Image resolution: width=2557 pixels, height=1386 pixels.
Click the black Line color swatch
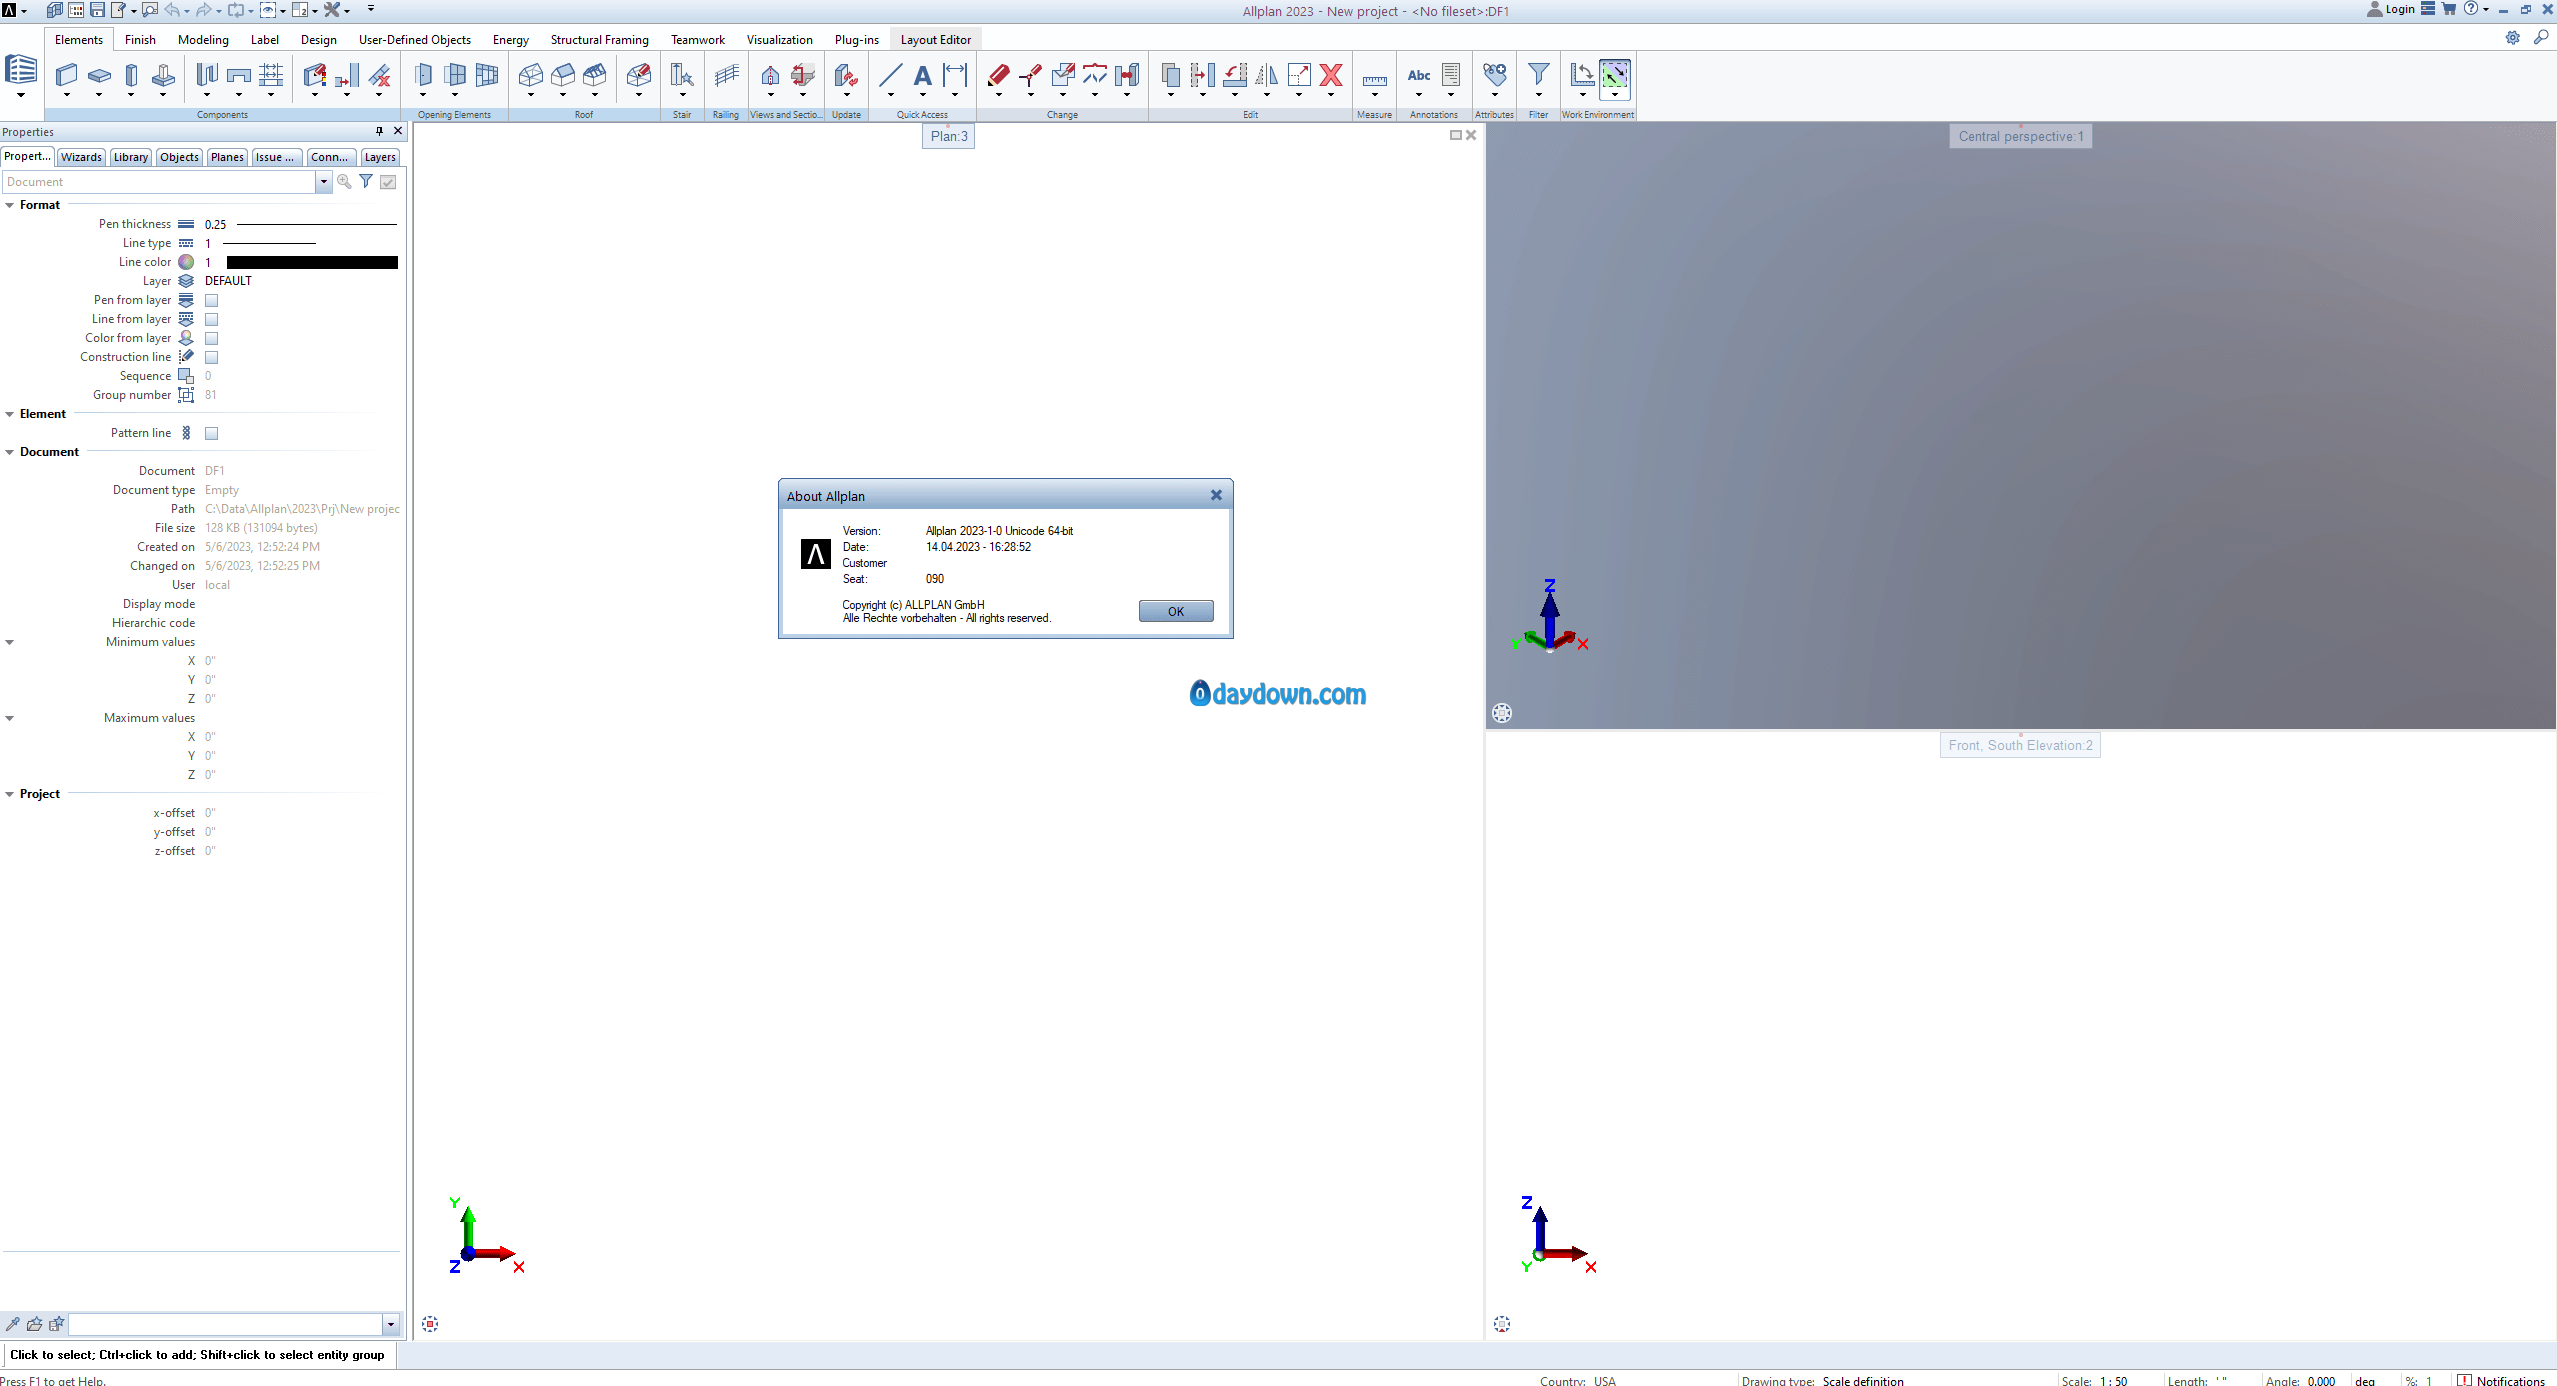click(x=311, y=262)
